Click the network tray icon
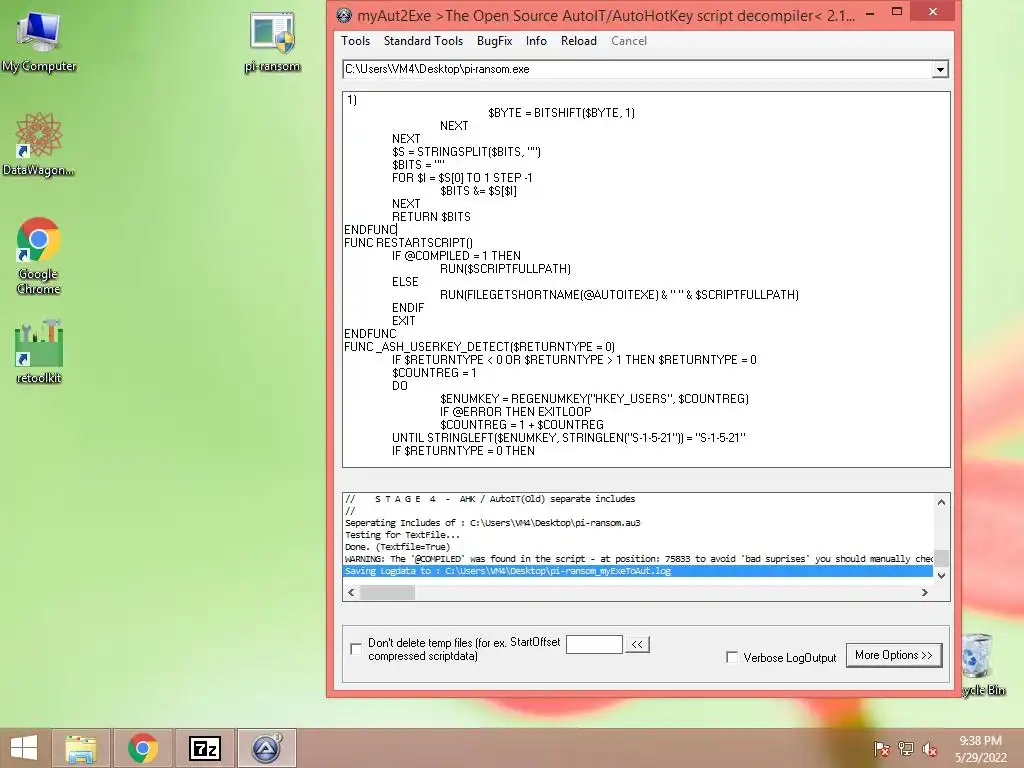Viewport: 1024px width, 768px height. (x=906, y=749)
